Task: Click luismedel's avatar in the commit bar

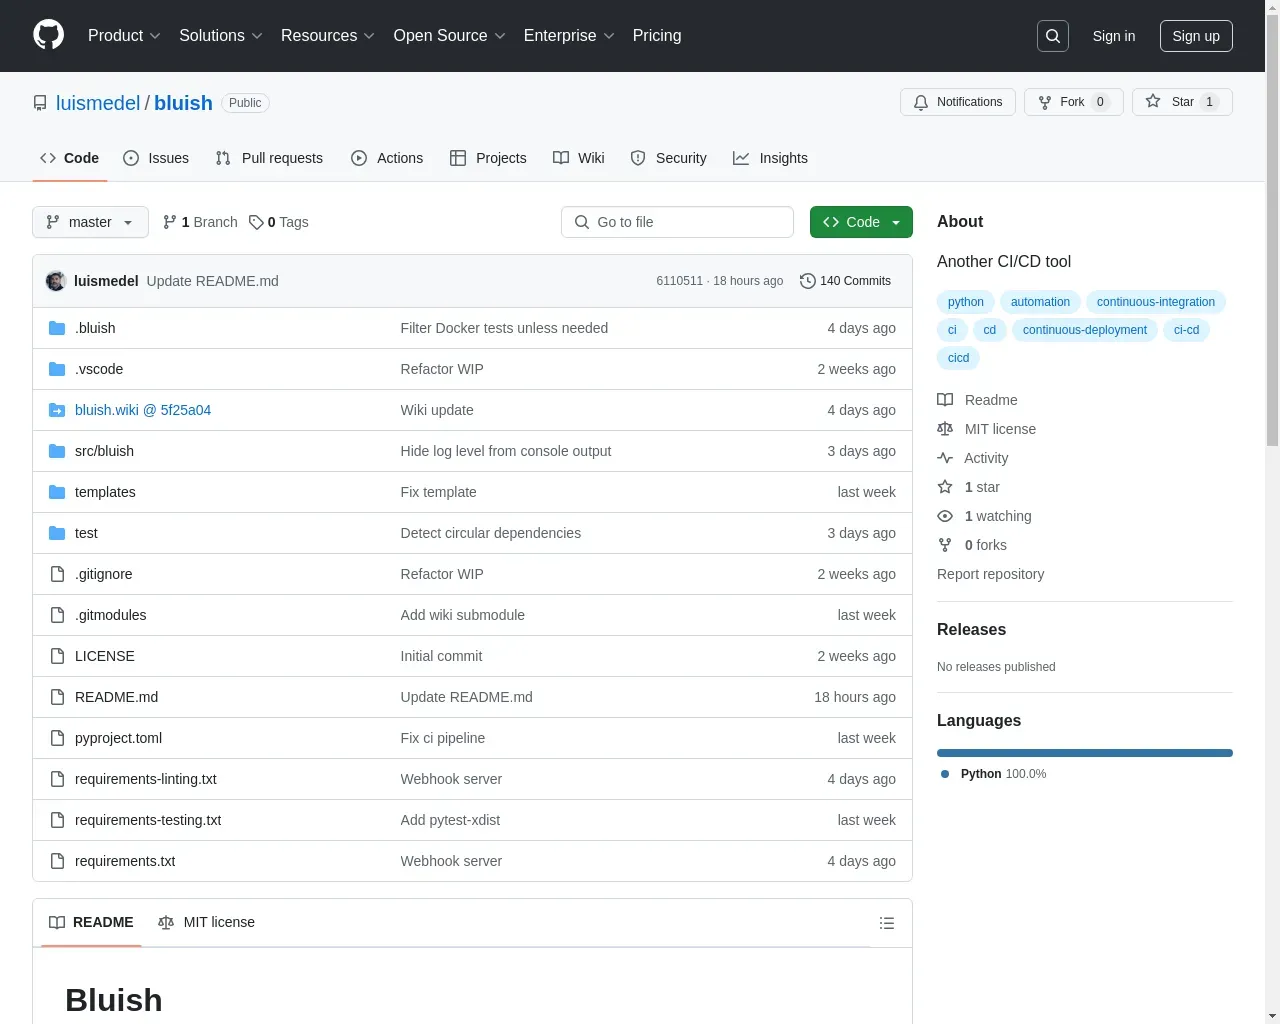Action: (x=56, y=281)
